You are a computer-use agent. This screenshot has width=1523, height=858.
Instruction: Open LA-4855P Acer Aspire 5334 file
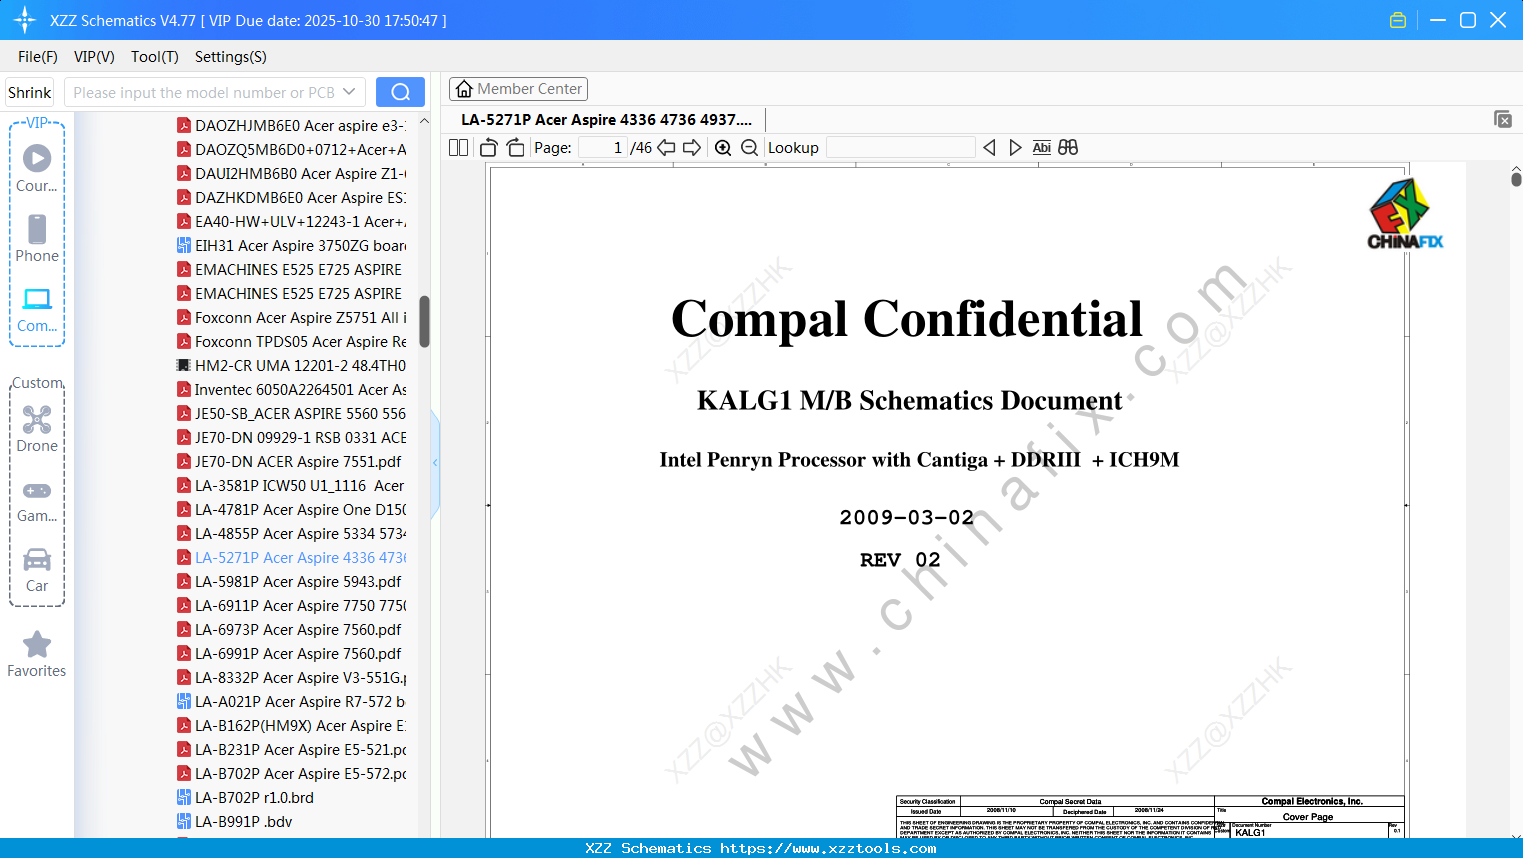291,534
